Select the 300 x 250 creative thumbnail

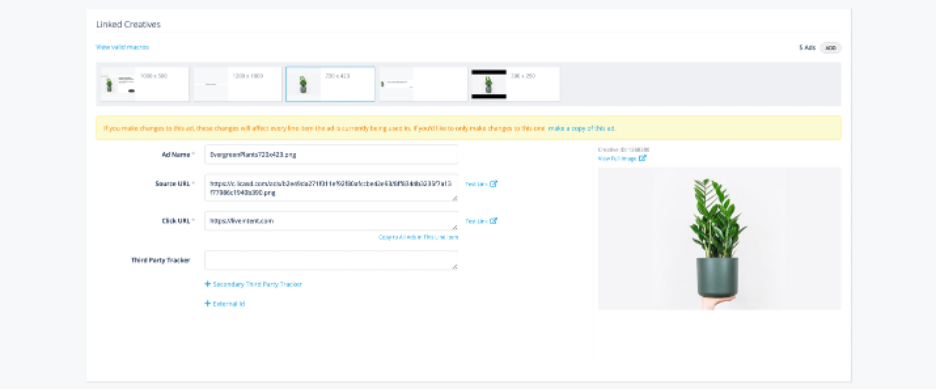point(515,84)
